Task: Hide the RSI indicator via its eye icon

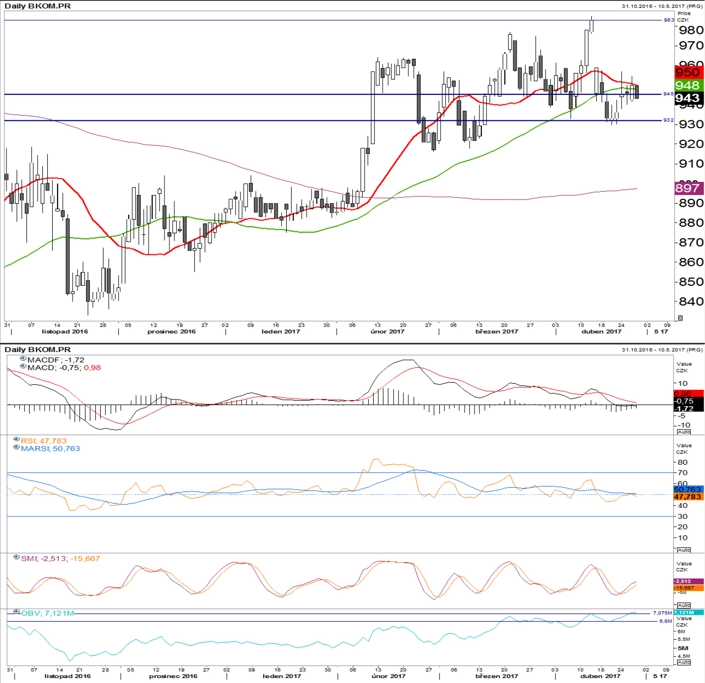Action: click(x=17, y=440)
